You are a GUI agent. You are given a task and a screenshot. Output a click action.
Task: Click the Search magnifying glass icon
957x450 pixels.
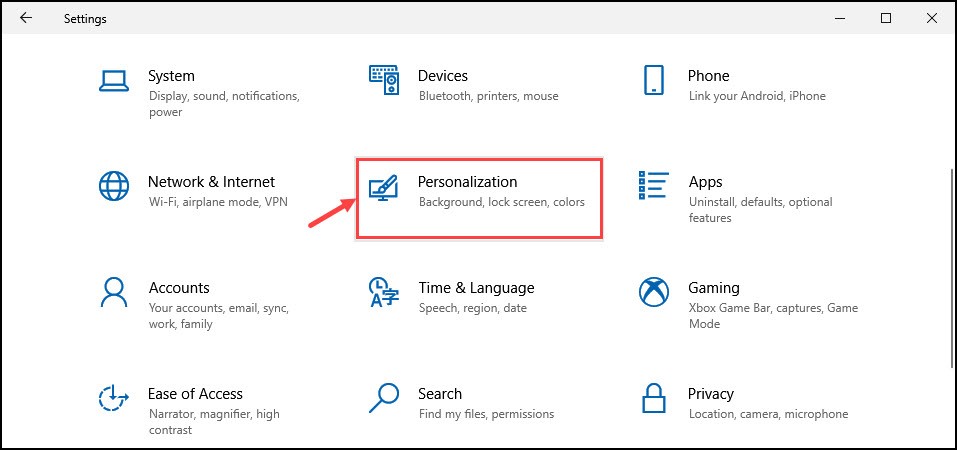click(384, 398)
